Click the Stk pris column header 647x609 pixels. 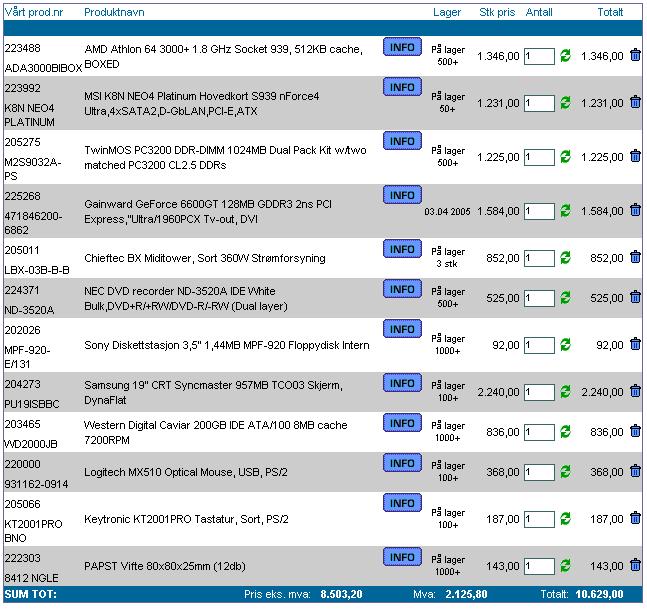coord(497,12)
